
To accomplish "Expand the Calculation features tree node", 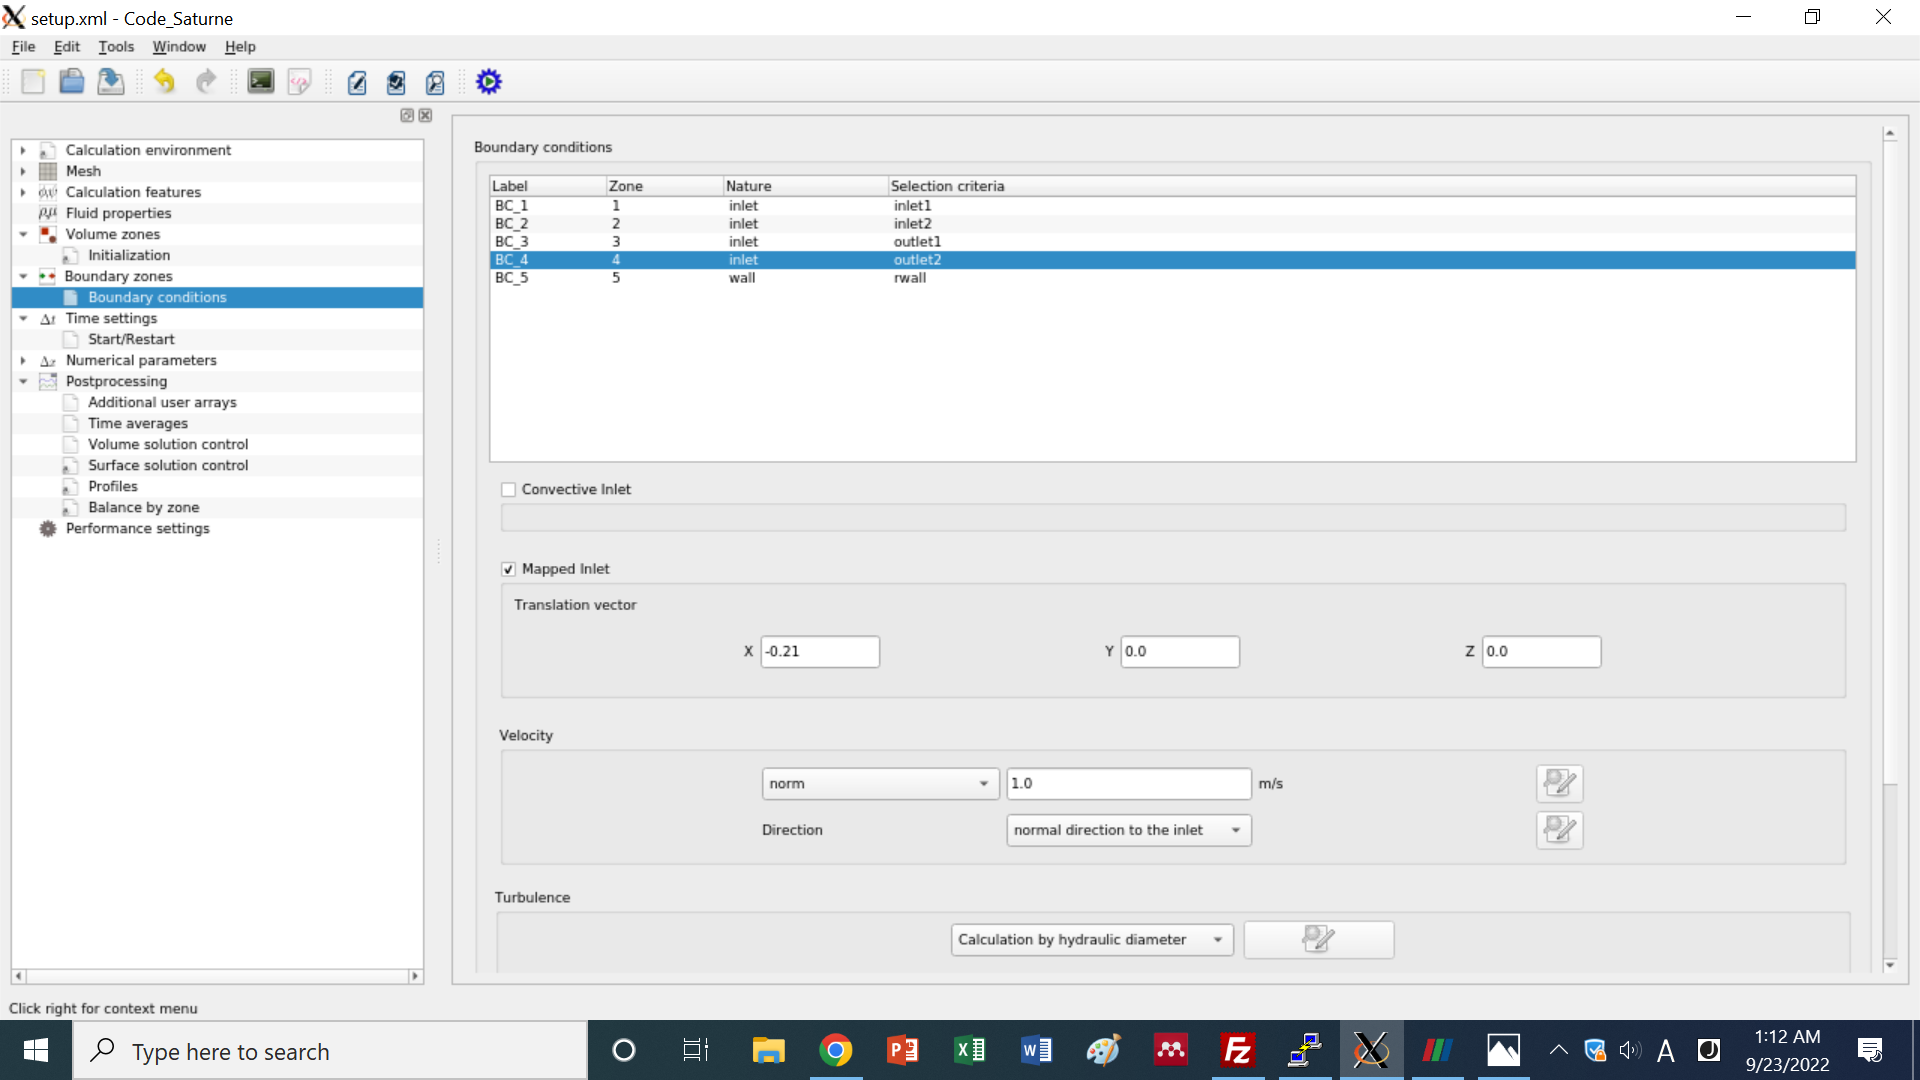I will coord(23,192).
